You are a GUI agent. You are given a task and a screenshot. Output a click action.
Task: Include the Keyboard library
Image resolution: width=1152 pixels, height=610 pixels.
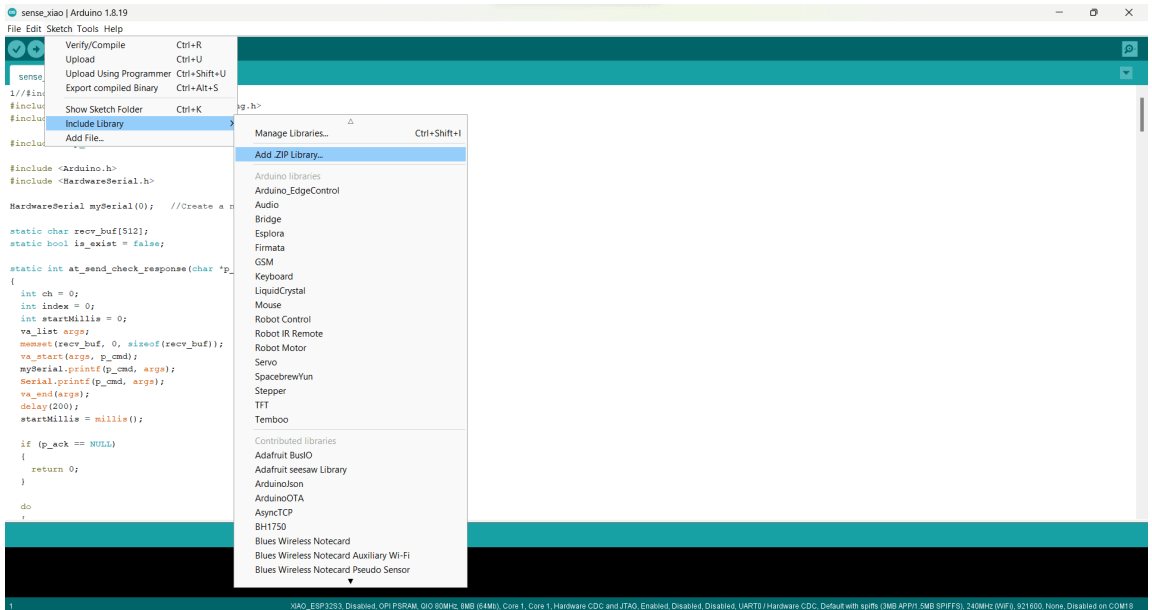pos(350,276)
